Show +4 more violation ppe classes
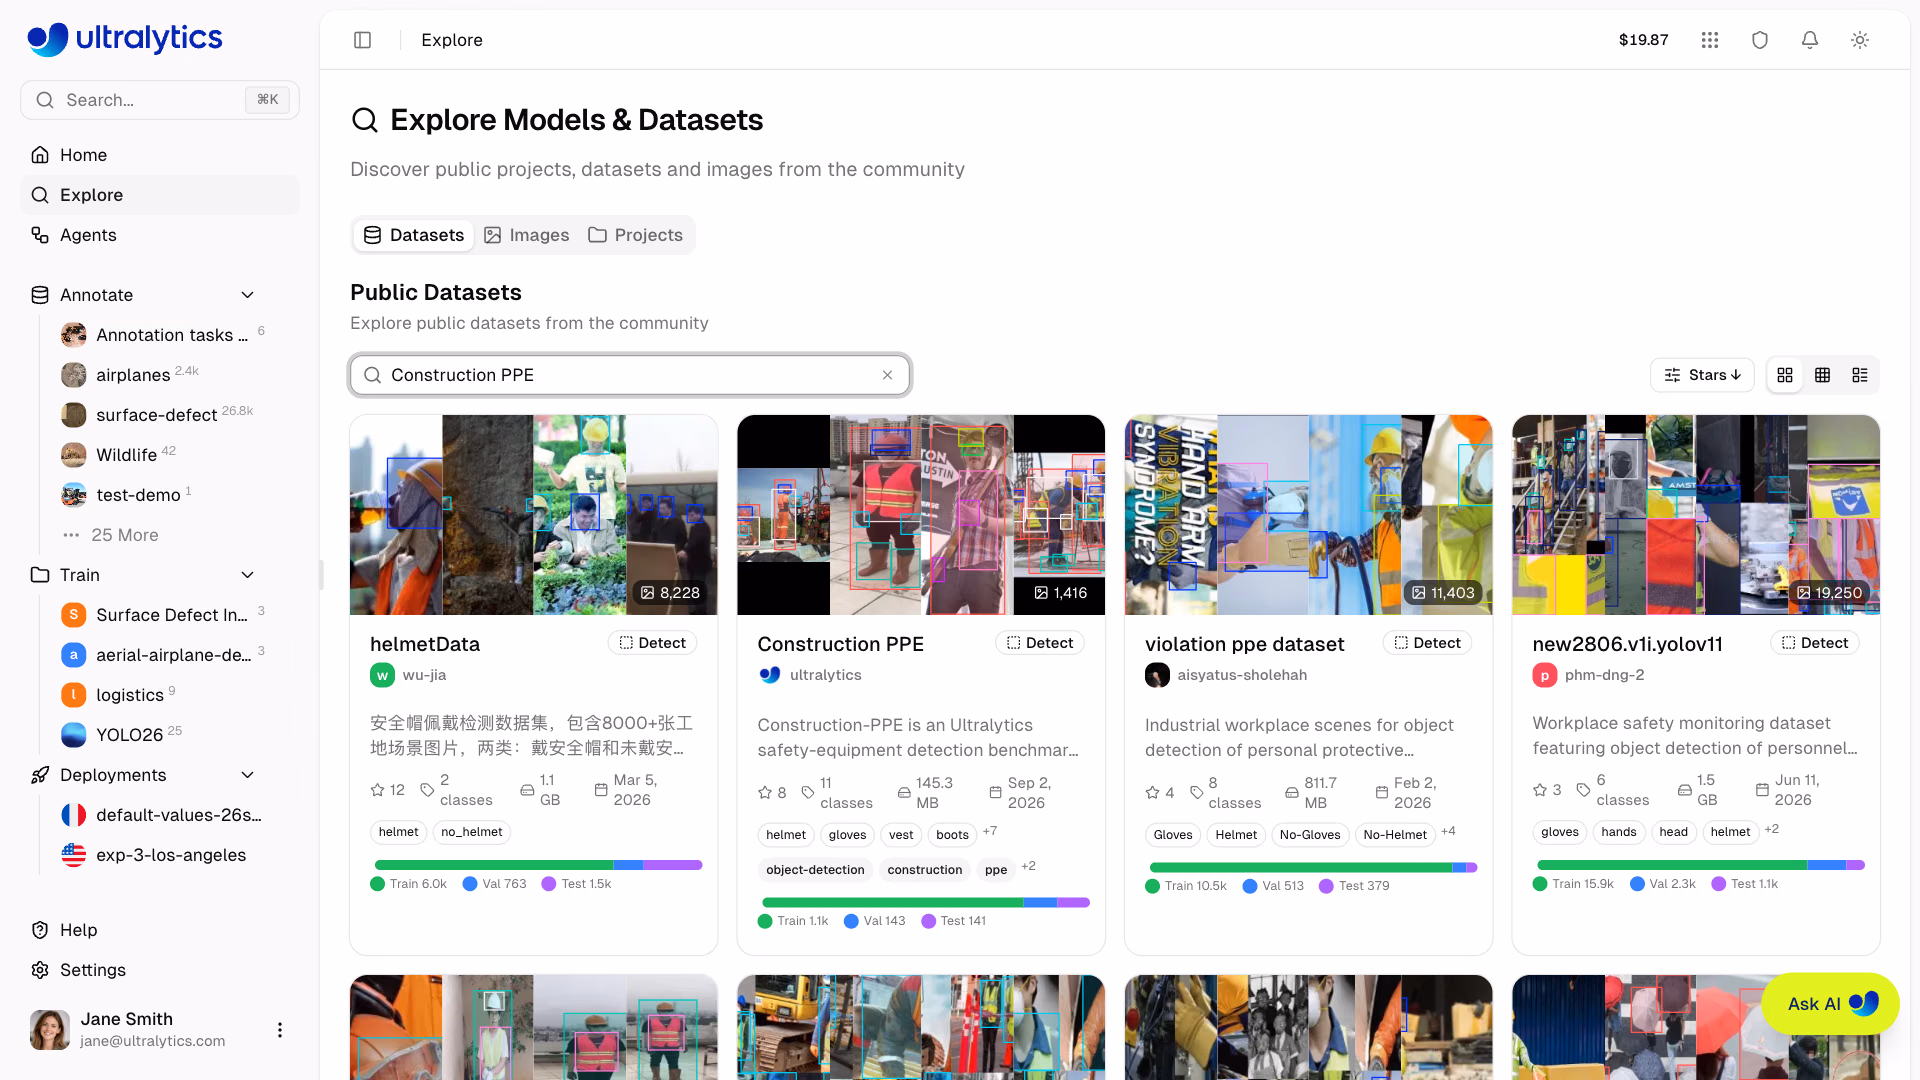 tap(1448, 831)
